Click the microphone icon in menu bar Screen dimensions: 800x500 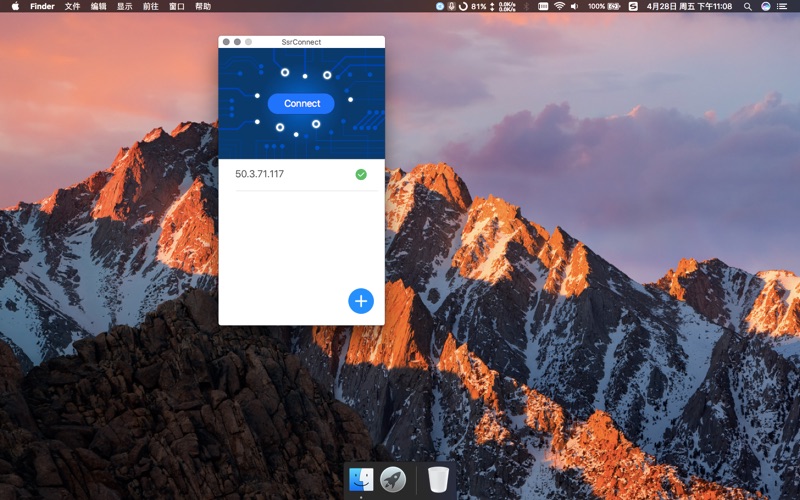click(452, 6)
